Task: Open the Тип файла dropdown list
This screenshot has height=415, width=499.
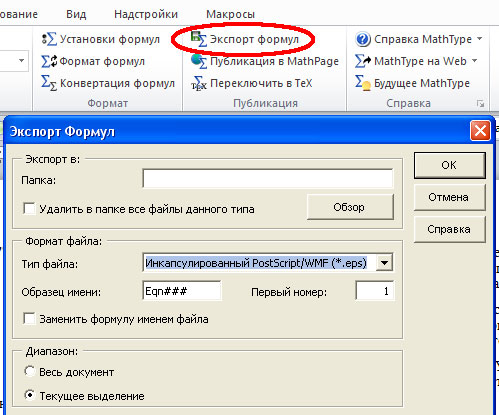Action: [x=384, y=263]
